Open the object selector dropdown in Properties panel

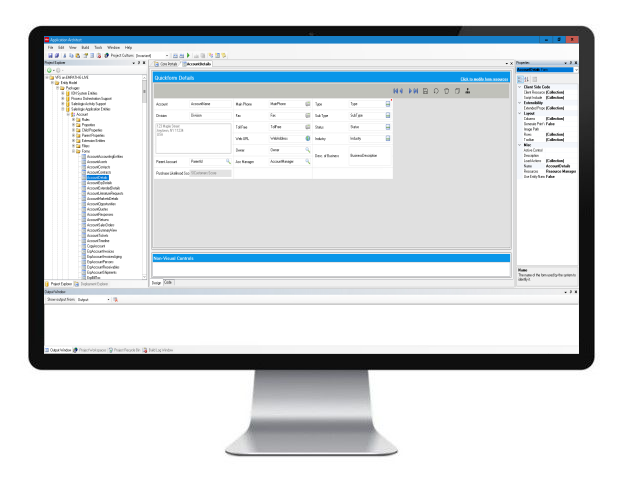[576, 70]
